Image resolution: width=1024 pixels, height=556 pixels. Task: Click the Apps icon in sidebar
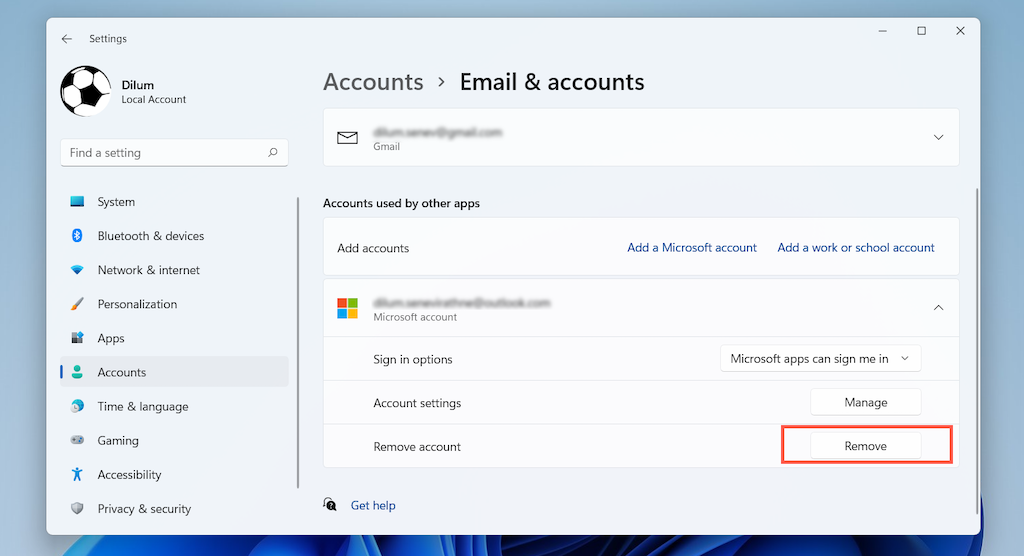tap(78, 338)
